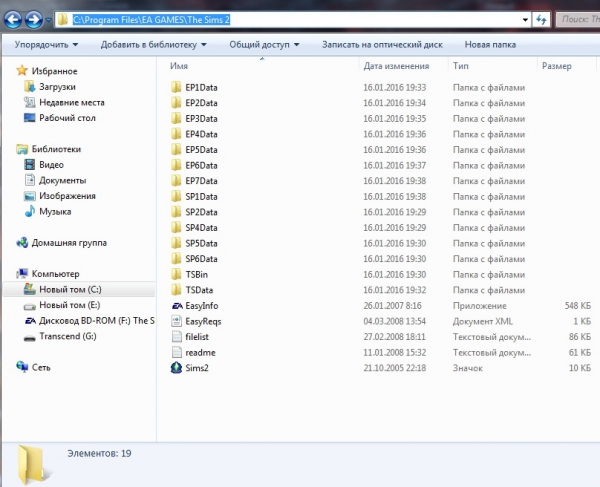Click the Документ XML type cell
The height and width of the screenshot is (487, 600).
483,321
